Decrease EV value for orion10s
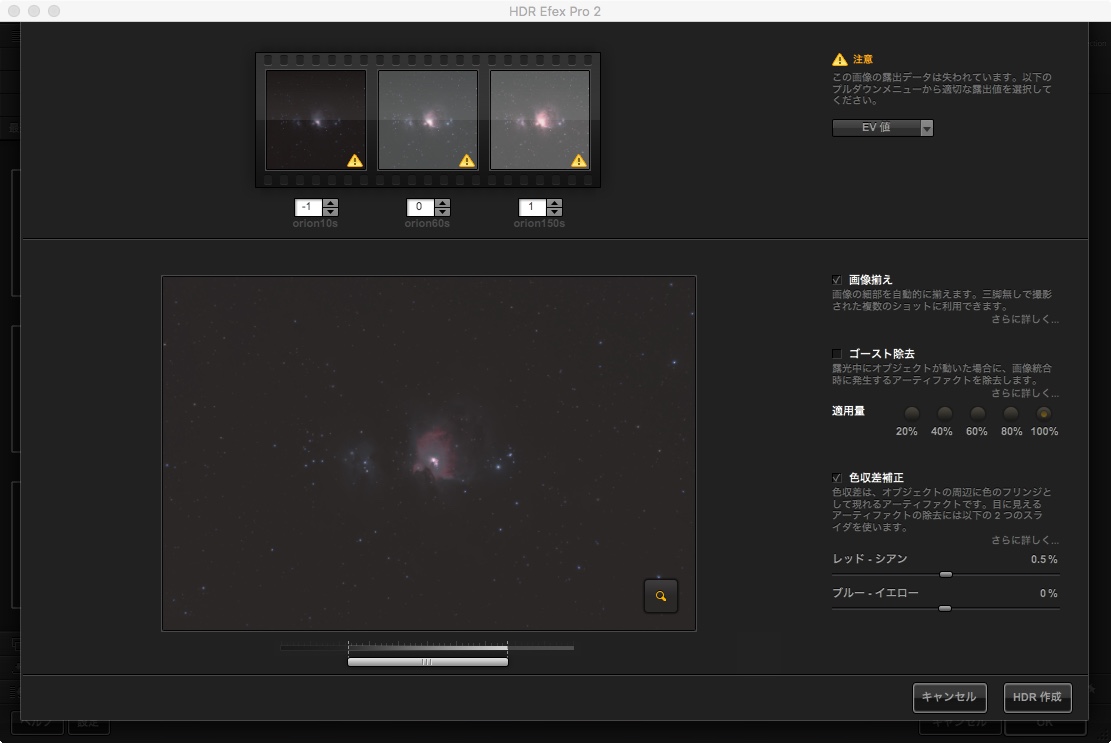 pos(331,211)
